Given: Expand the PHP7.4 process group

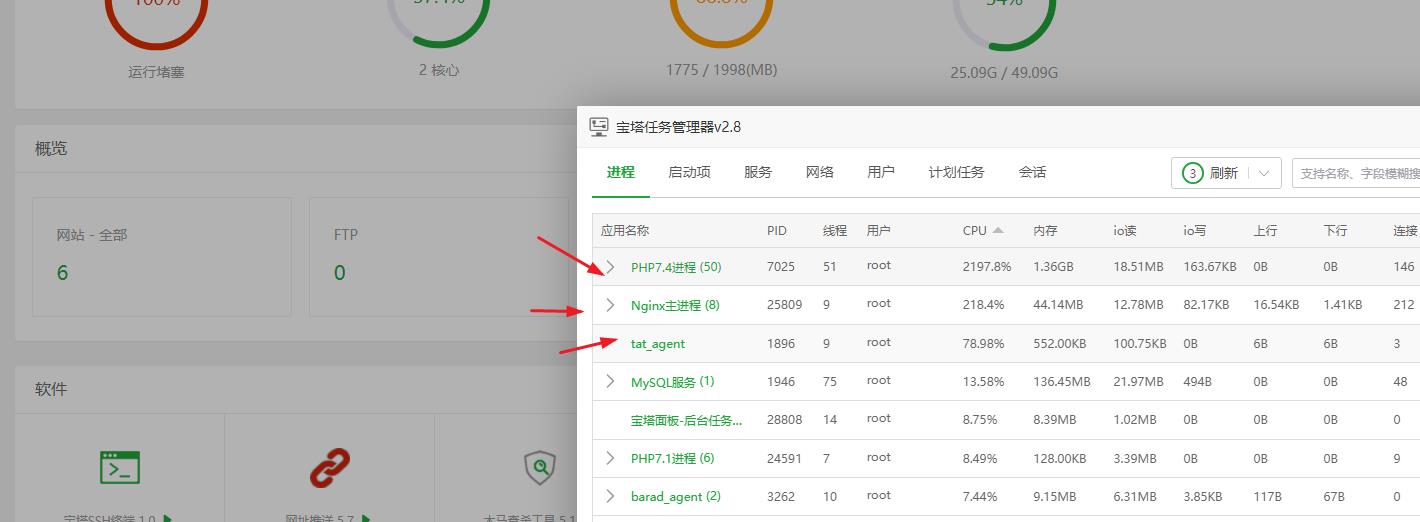Looking at the screenshot, I should click(610, 267).
